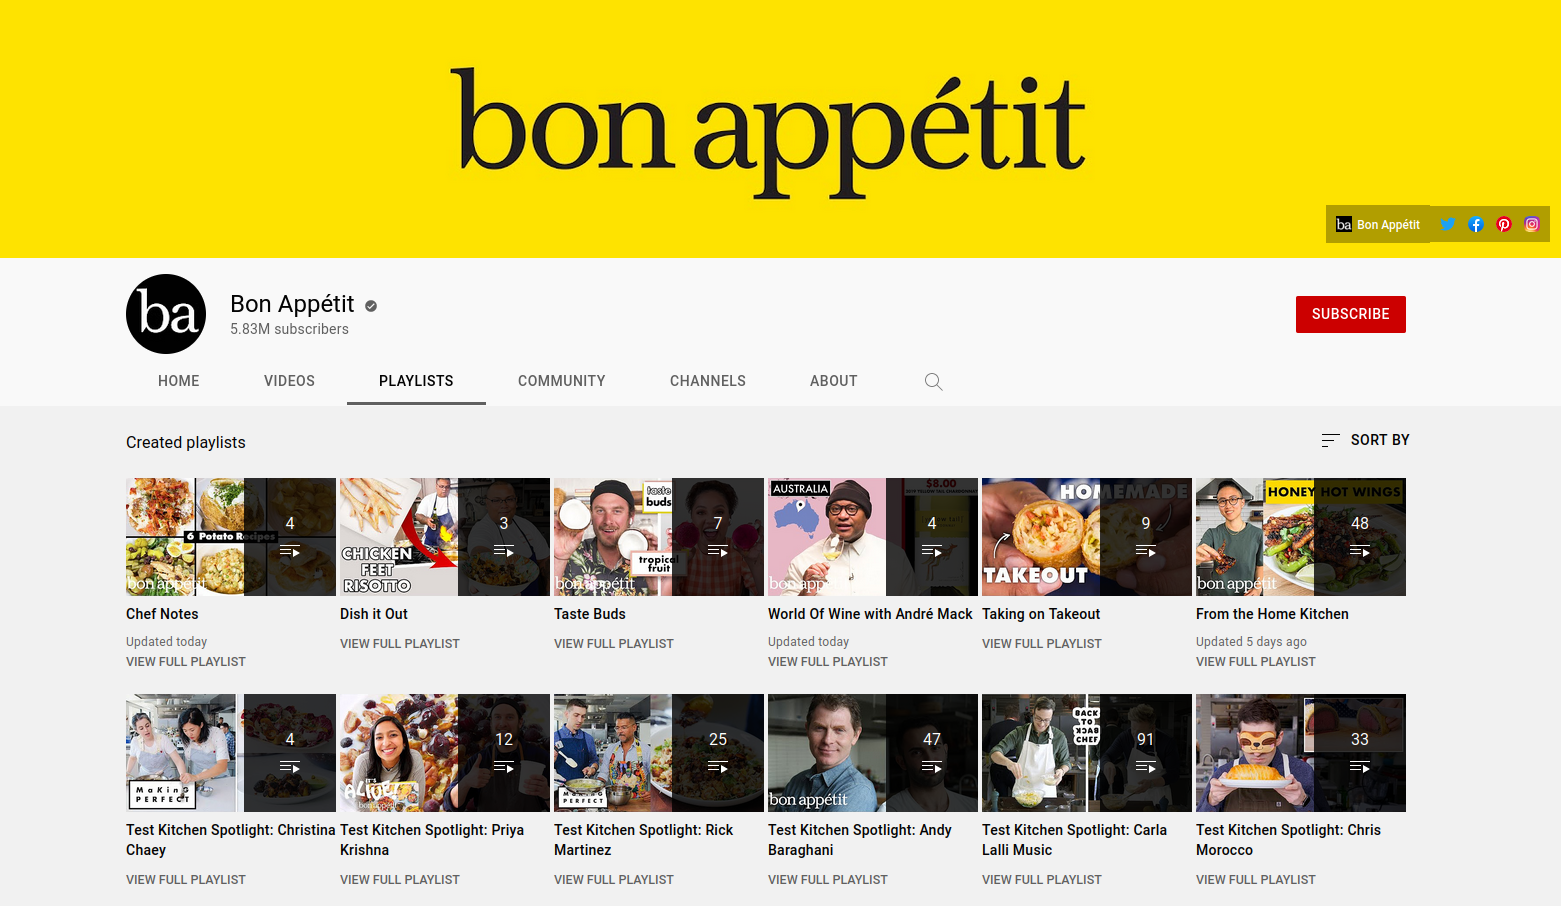Play all icon on Dish it Out thumbnail
The width and height of the screenshot is (1561, 906).
[504, 551]
